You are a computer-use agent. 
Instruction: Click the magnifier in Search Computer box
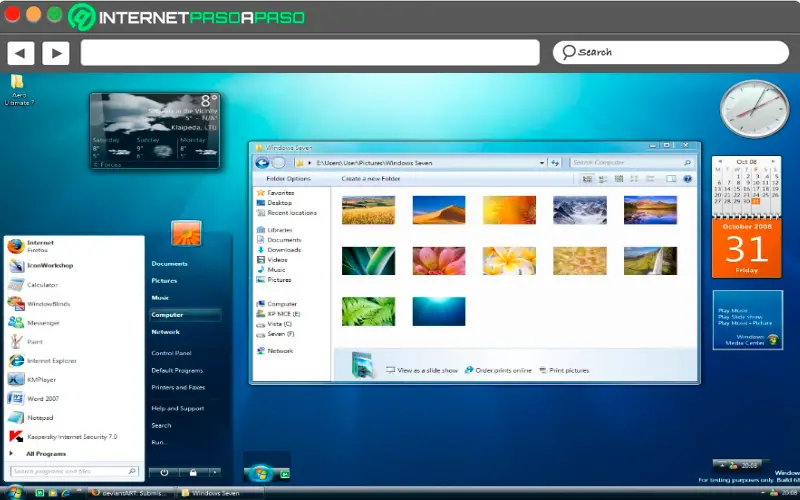tap(687, 163)
